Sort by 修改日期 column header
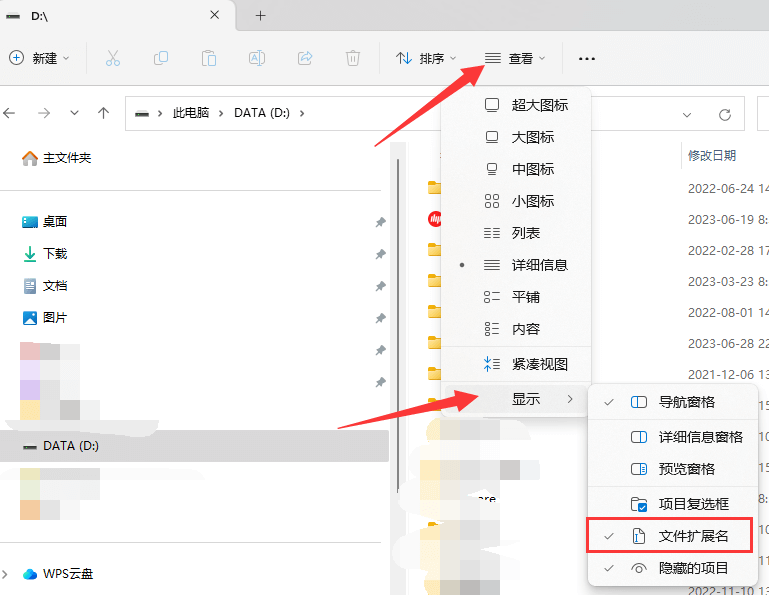Screen dimensions: 769x595 pos(712,156)
